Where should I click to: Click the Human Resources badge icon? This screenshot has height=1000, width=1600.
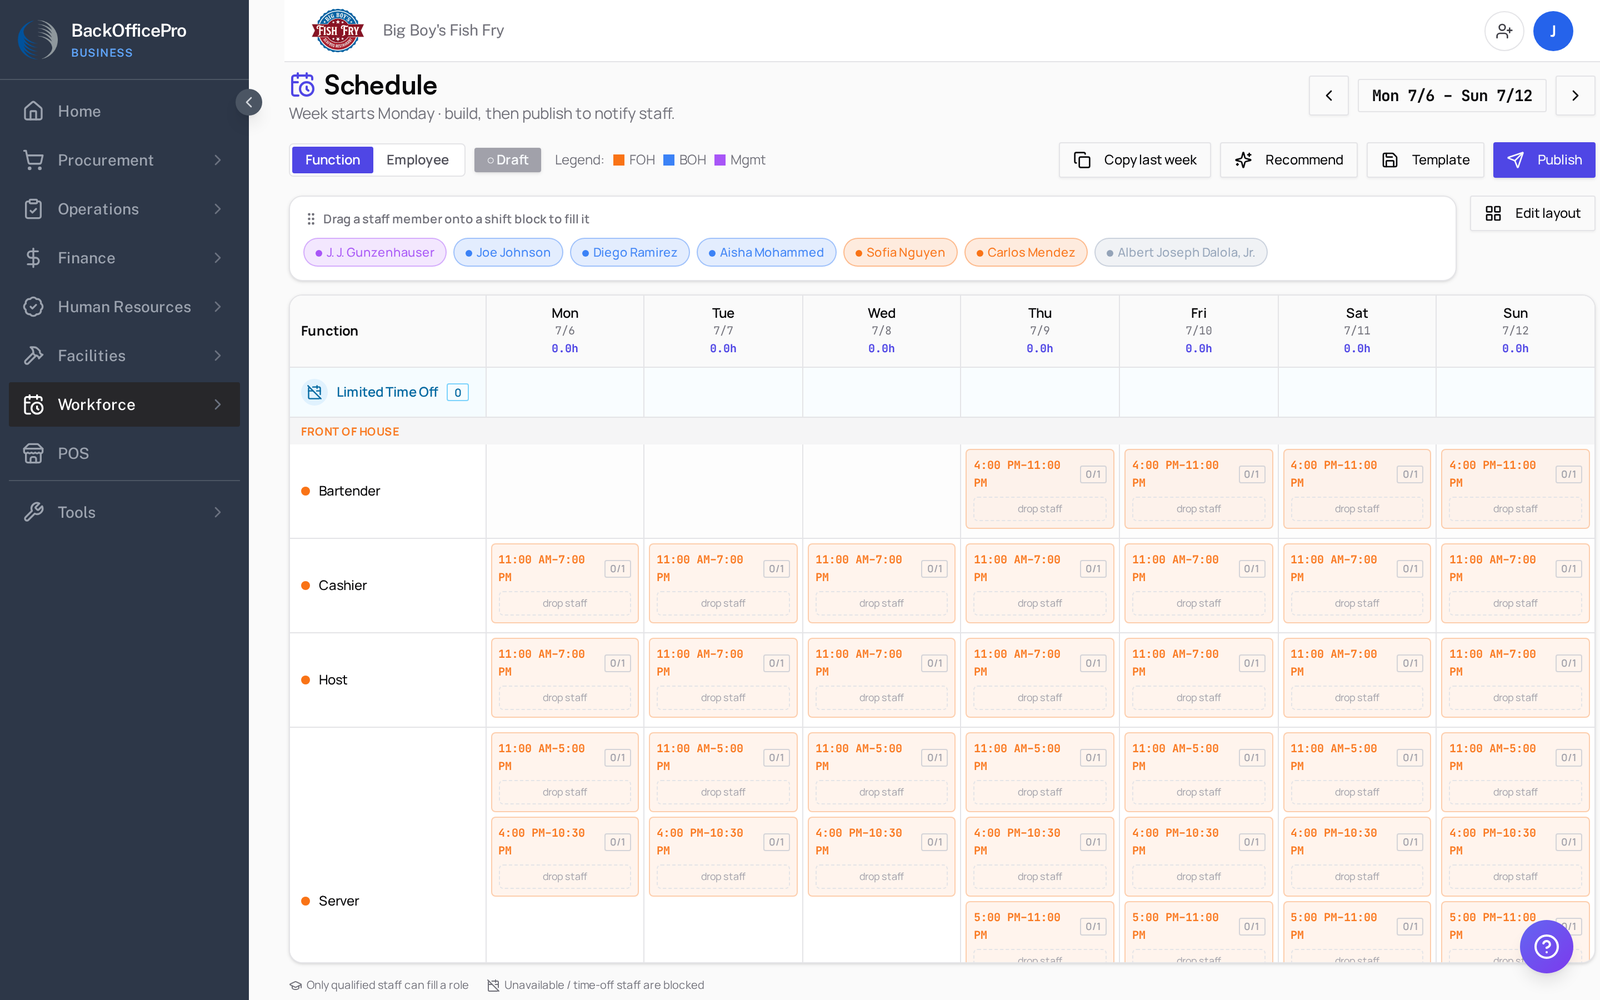tap(33, 307)
